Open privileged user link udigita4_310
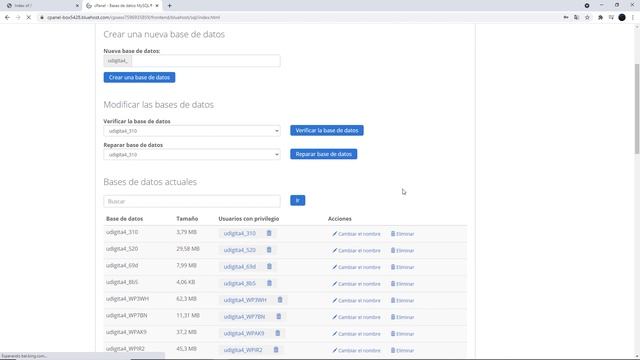640x360 pixels. click(240, 233)
